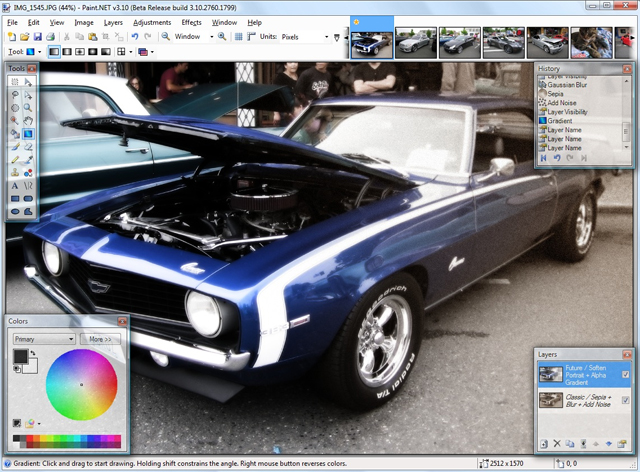Select the Lasso Select tool
640x472 pixels.
point(15,95)
